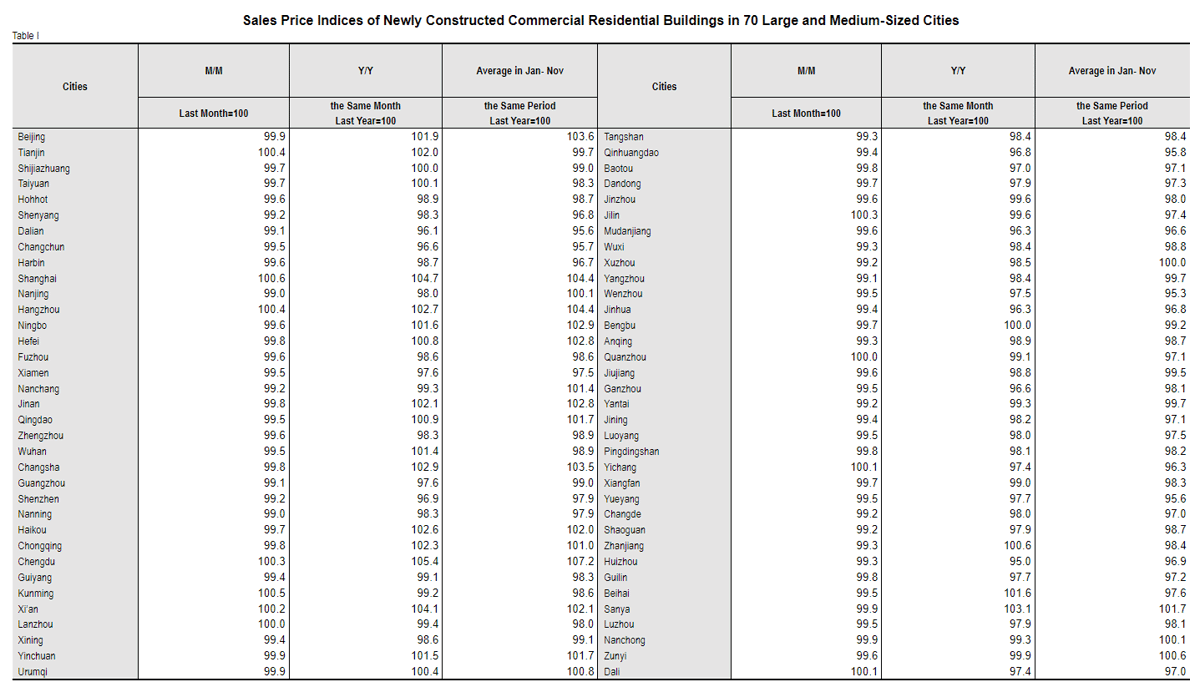Select value 100.5 in Kunming's row
The width and height of the screenshot is (1200, 682).
tap(272, 593)
